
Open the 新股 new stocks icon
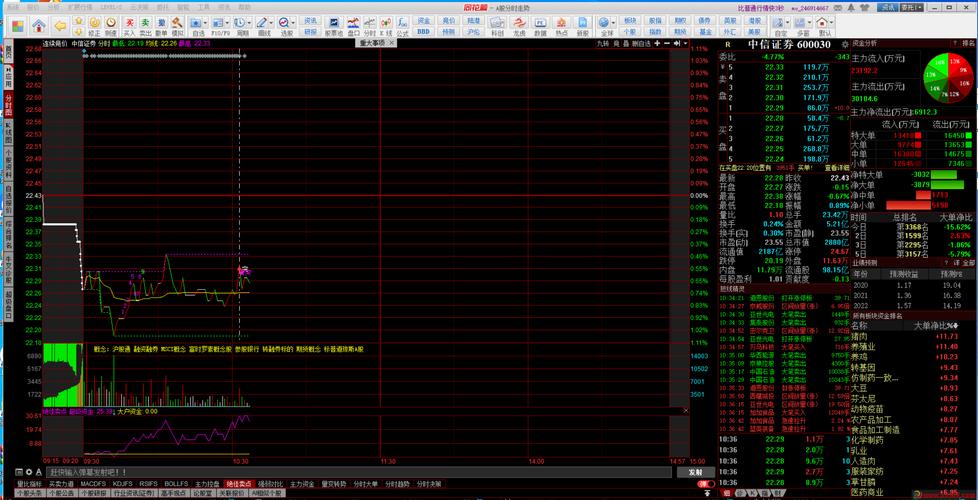tap(583, 26)
